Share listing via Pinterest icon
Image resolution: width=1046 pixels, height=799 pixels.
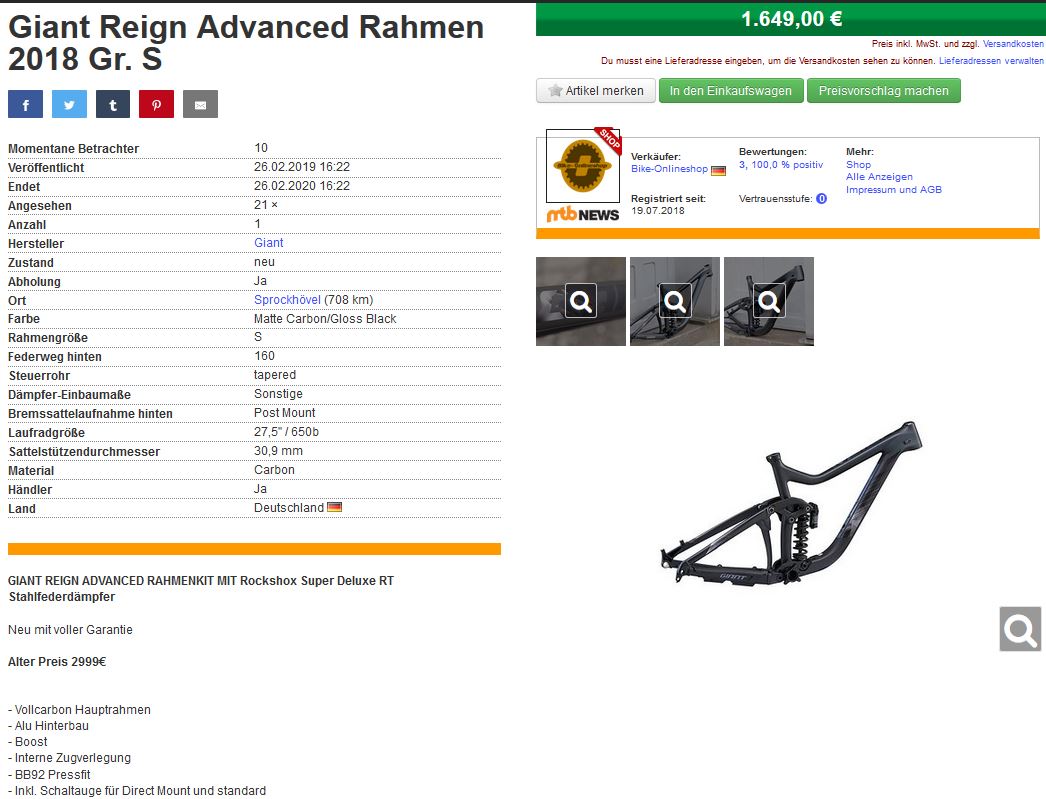(157, 104)
